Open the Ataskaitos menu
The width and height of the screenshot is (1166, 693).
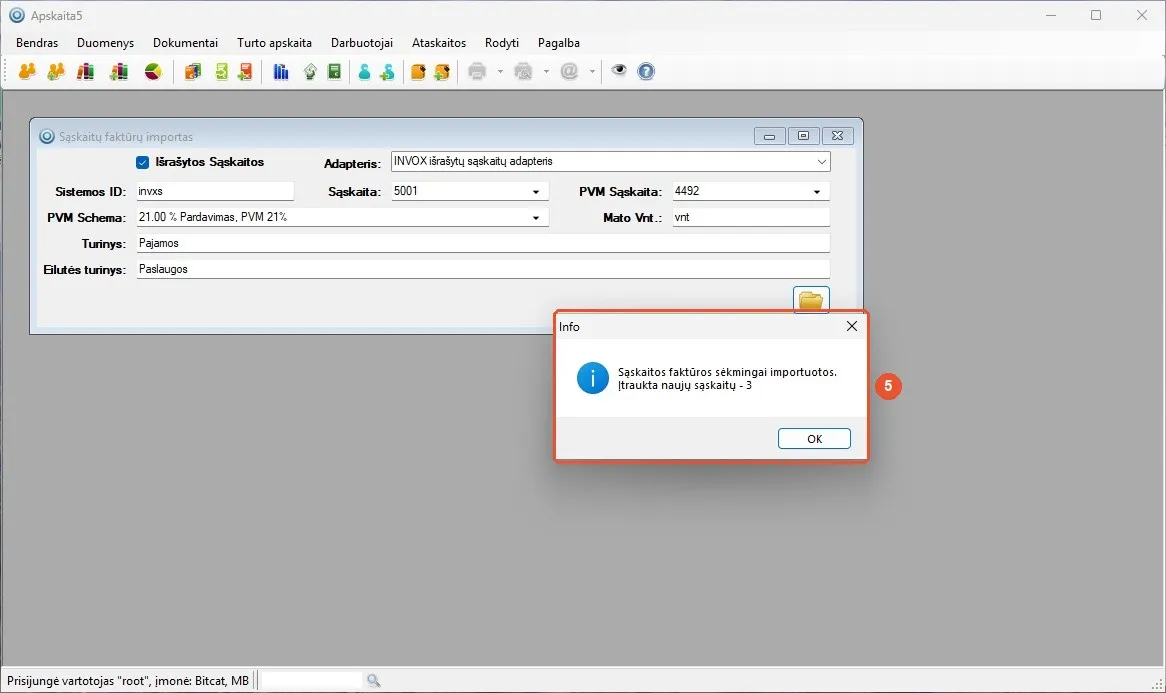tap(439, 43)
